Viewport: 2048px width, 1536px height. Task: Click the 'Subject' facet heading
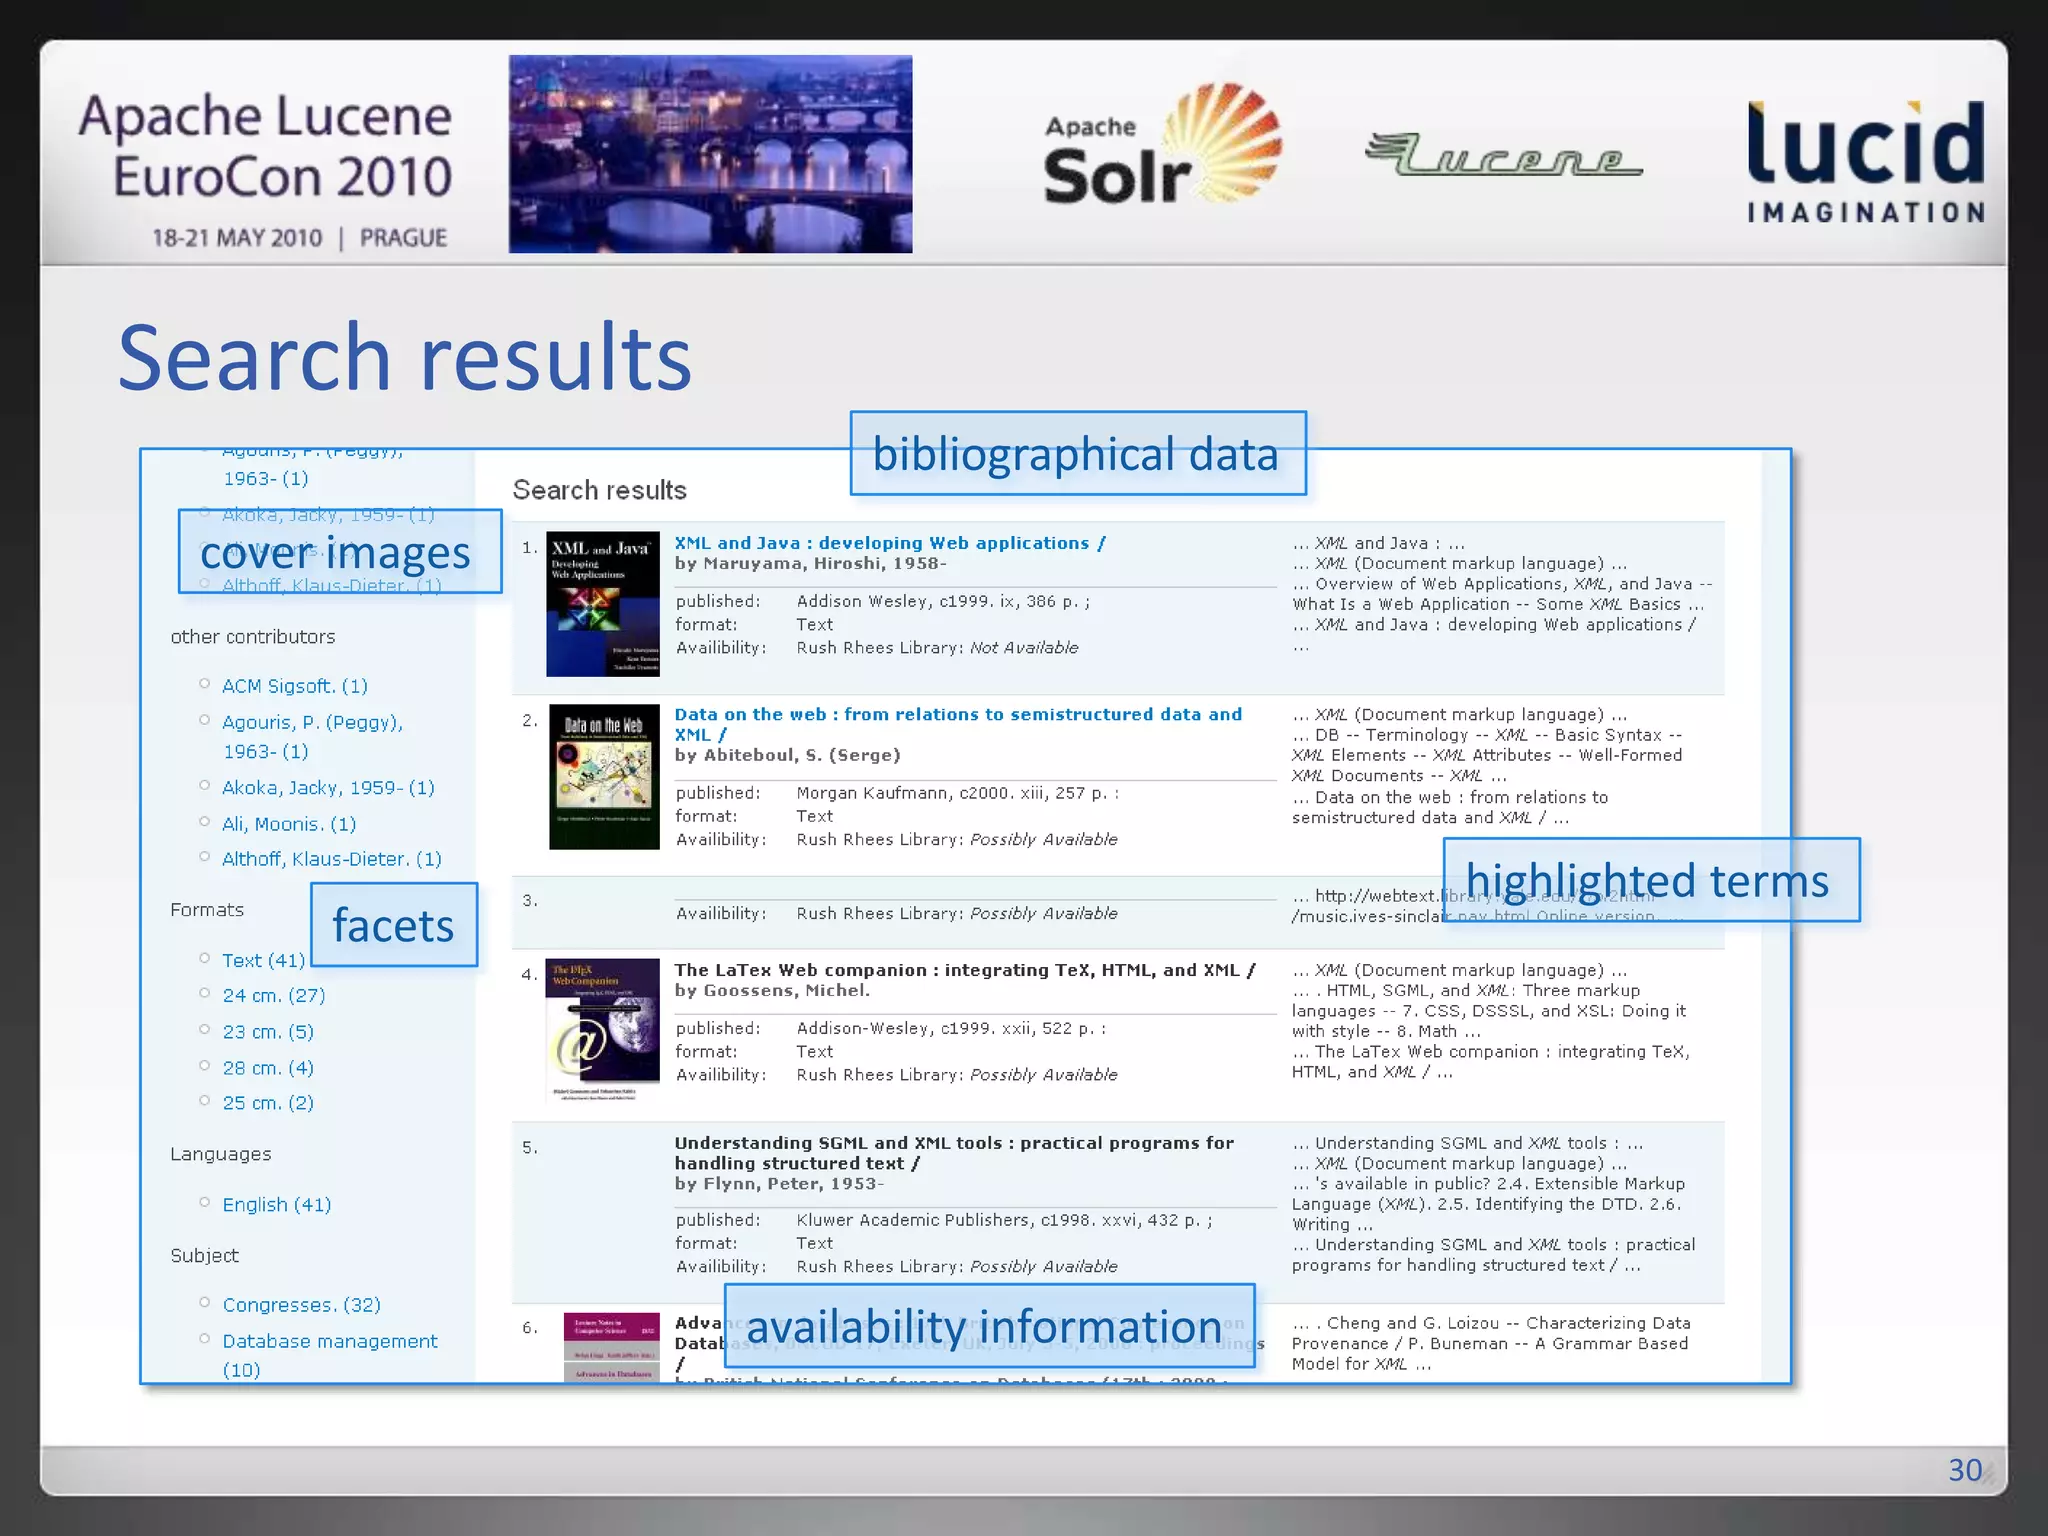coord(205,1256)
